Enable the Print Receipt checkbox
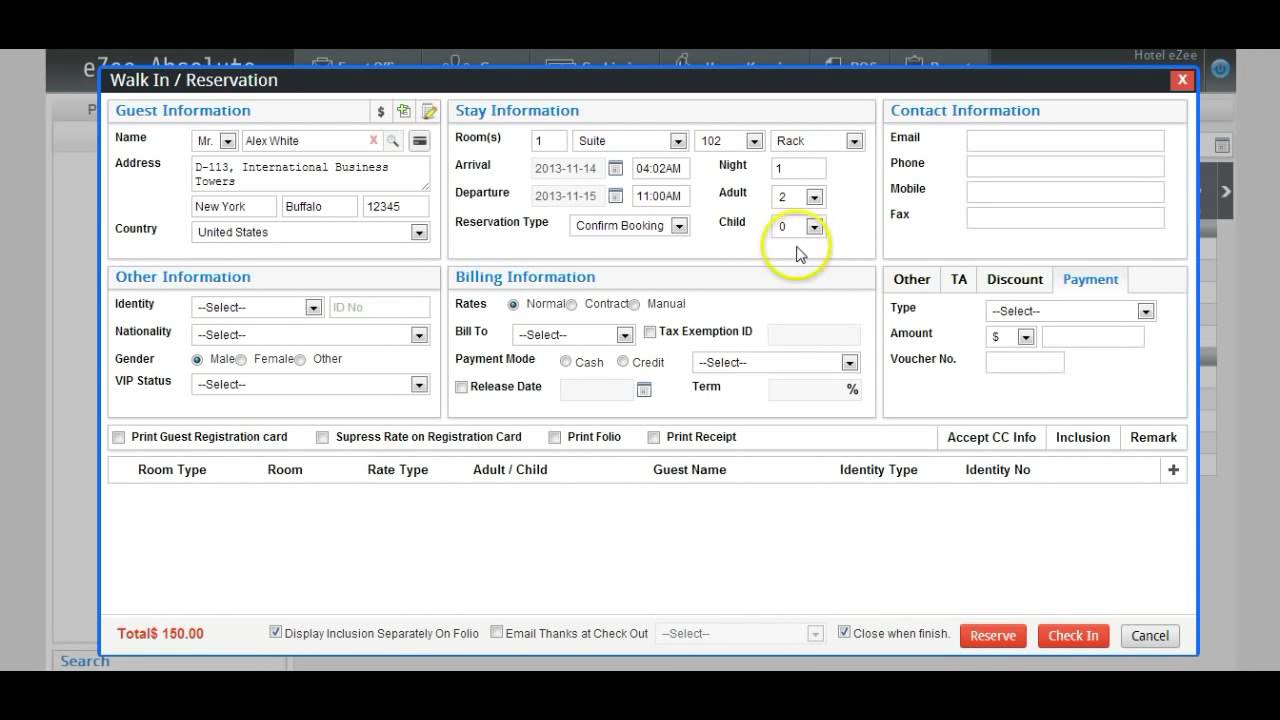Image resolution: width=1280 pixels, height=720 pixels. (653, 437)
